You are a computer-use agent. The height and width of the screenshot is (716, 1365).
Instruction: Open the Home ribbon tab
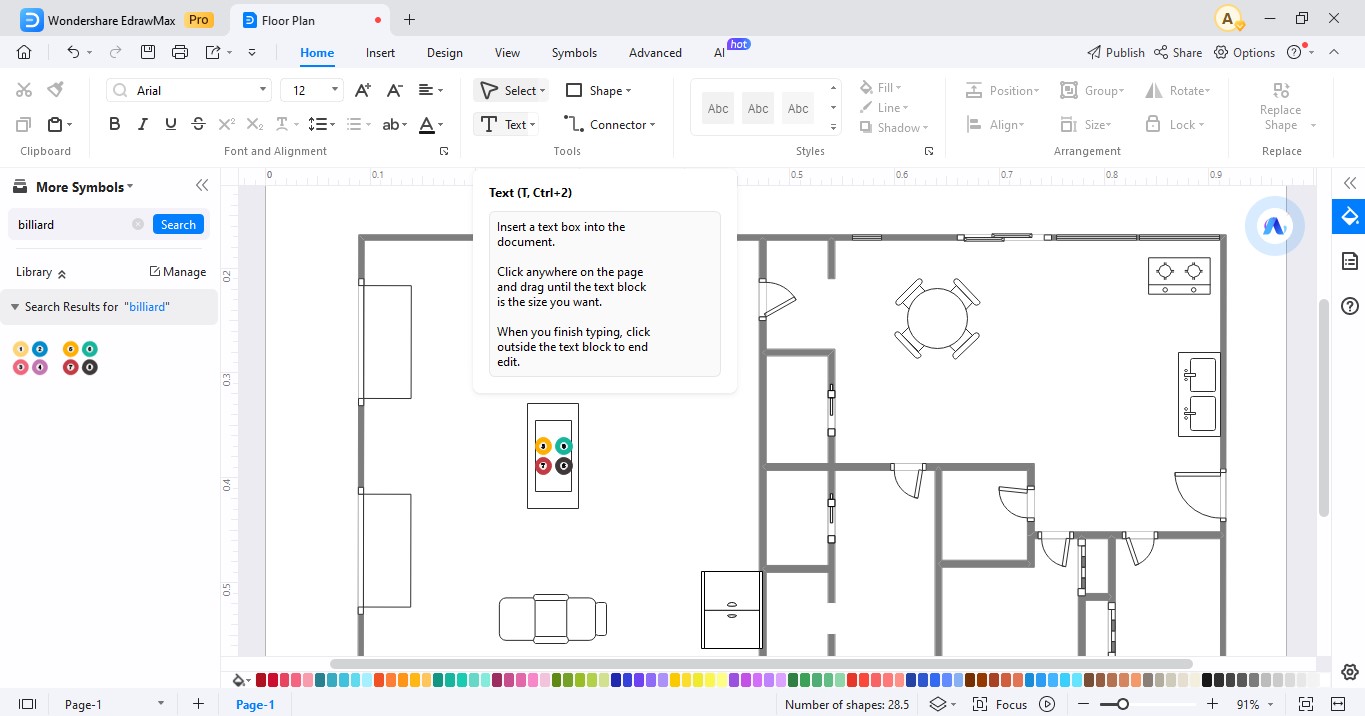[317, 53]
